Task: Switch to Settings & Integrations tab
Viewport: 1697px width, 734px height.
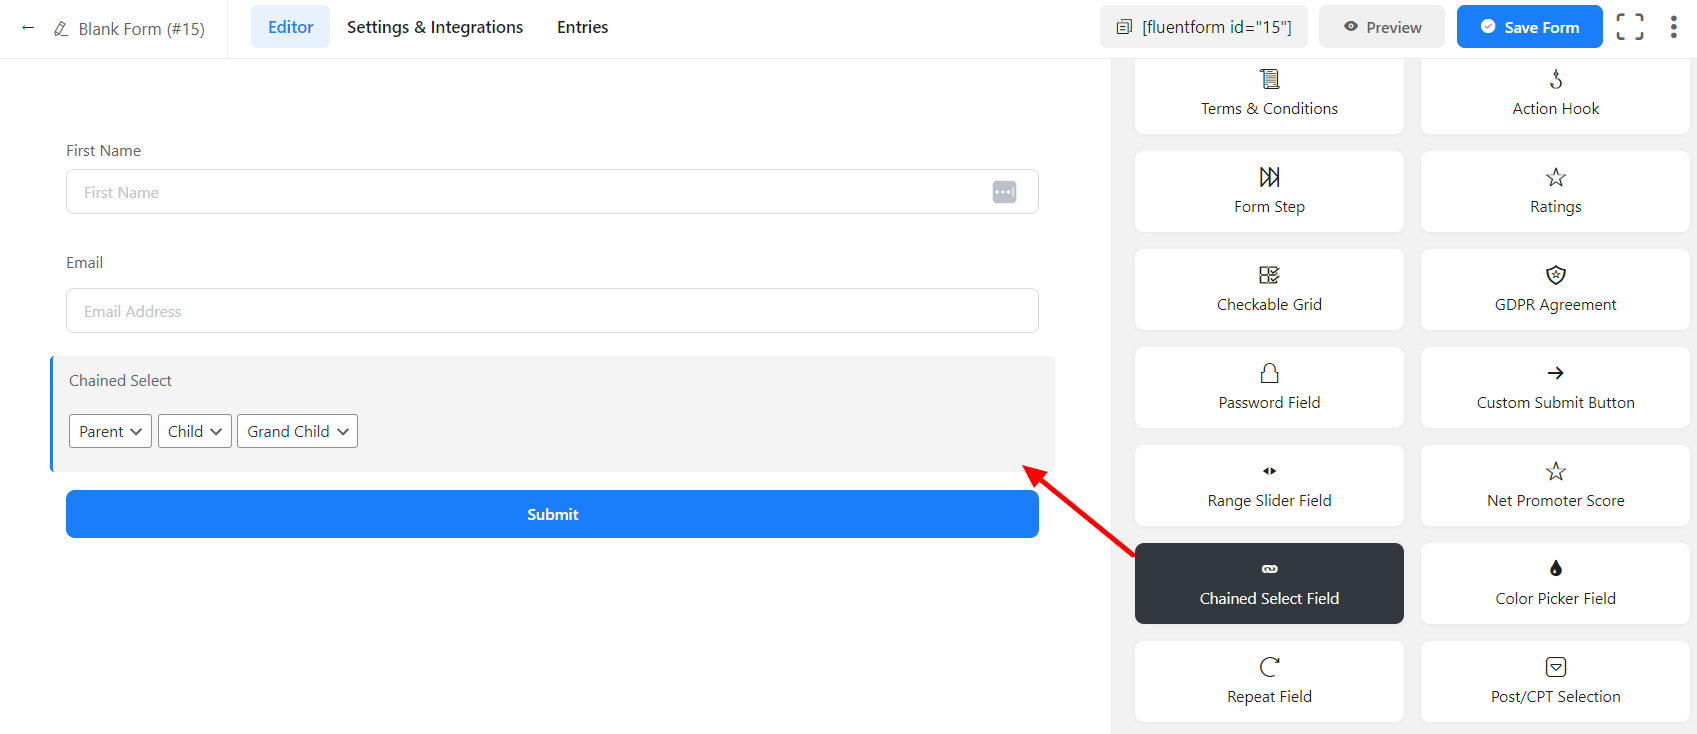Action: [x=435, y=27]
